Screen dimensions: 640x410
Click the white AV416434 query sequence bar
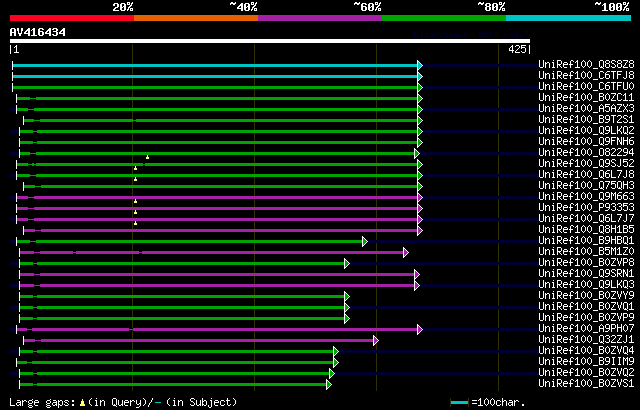tap(270, 41)
